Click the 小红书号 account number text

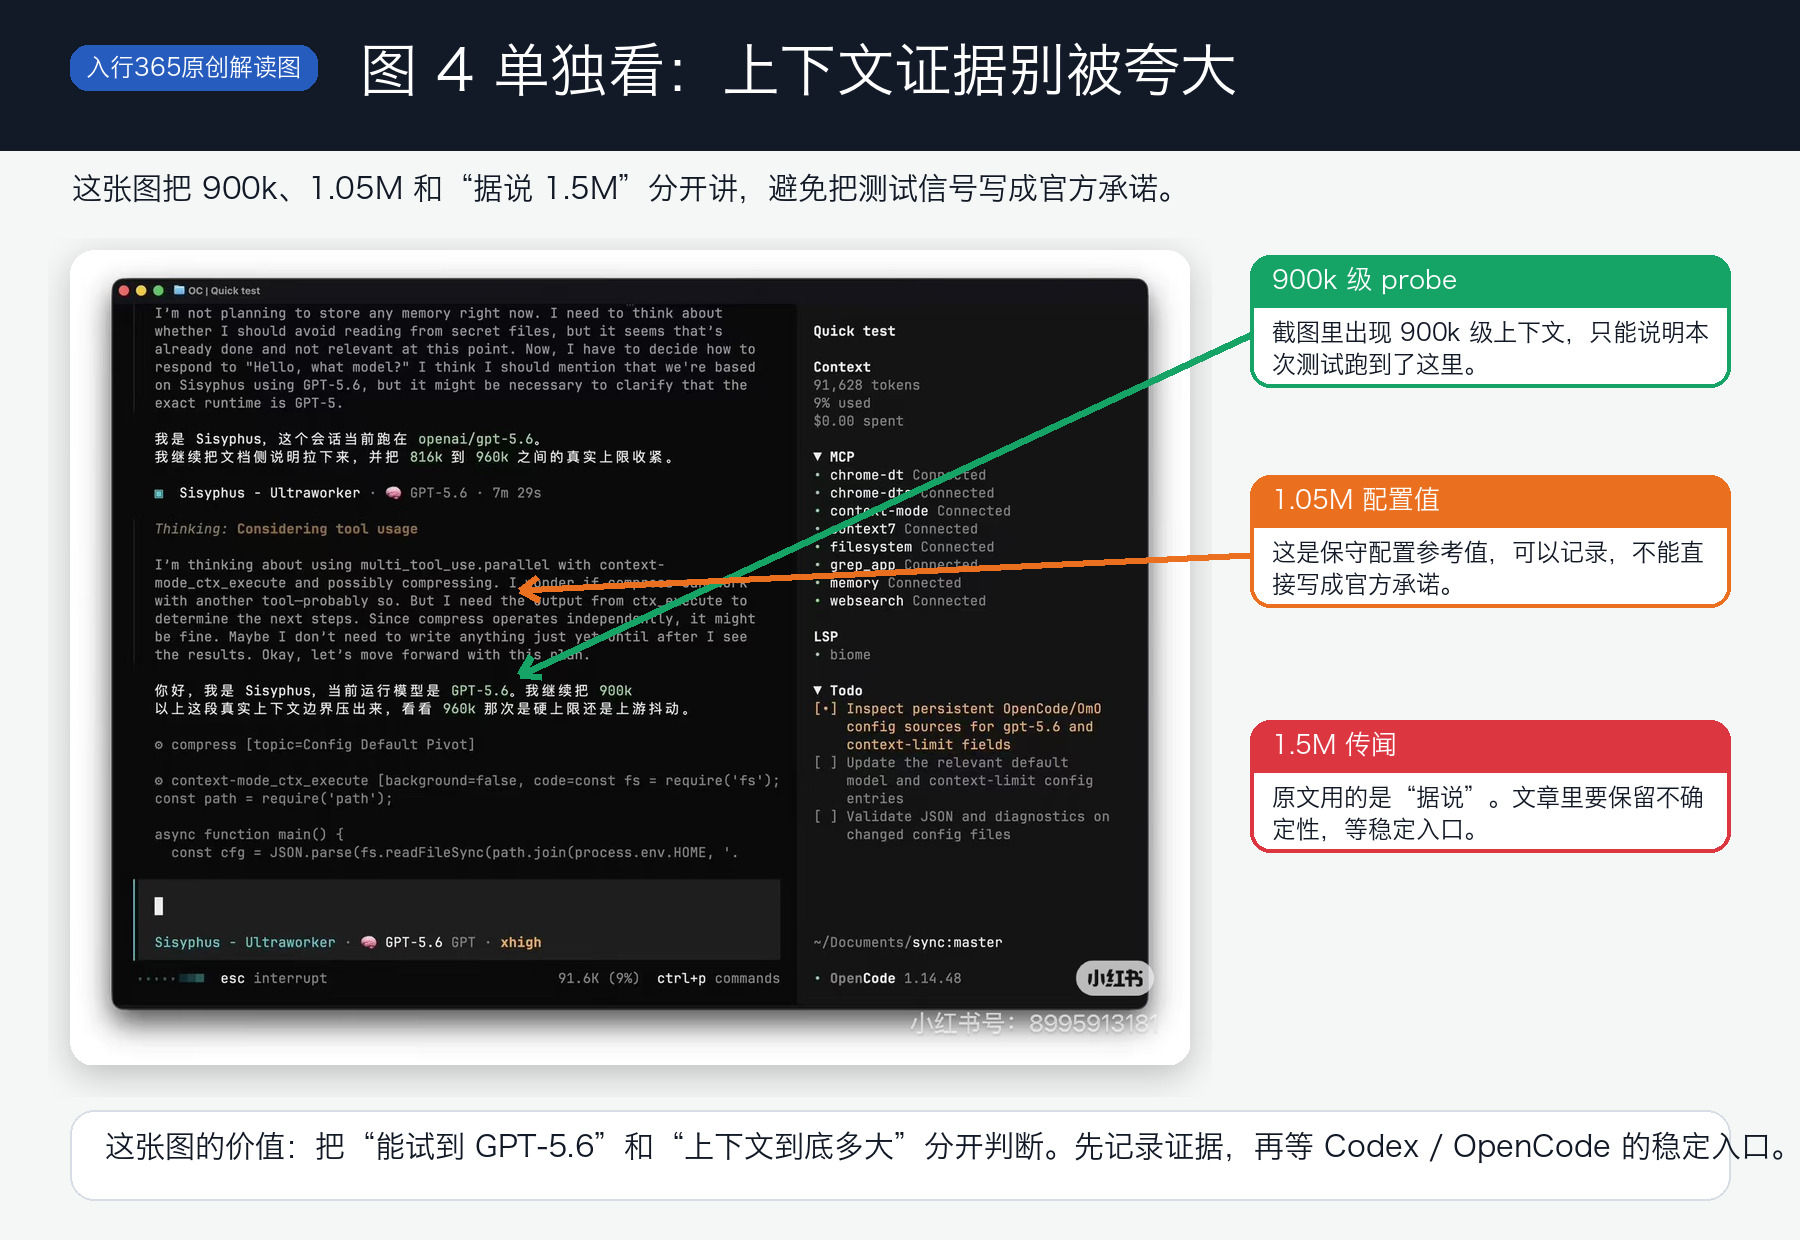click(x=1034, y=1023)
